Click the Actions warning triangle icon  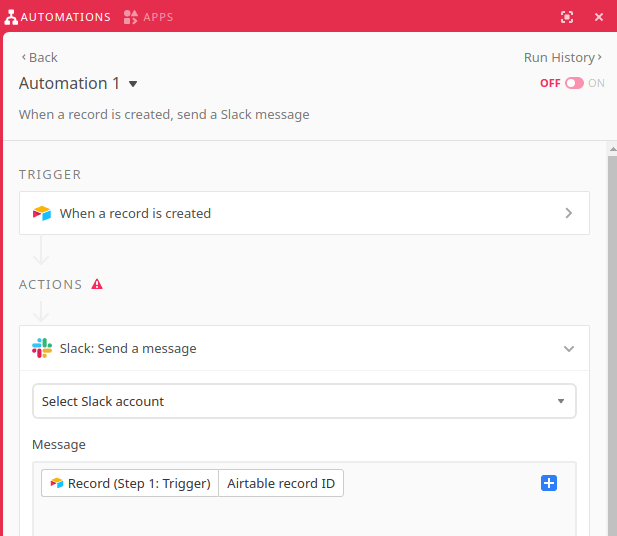(x=97, y=284)
